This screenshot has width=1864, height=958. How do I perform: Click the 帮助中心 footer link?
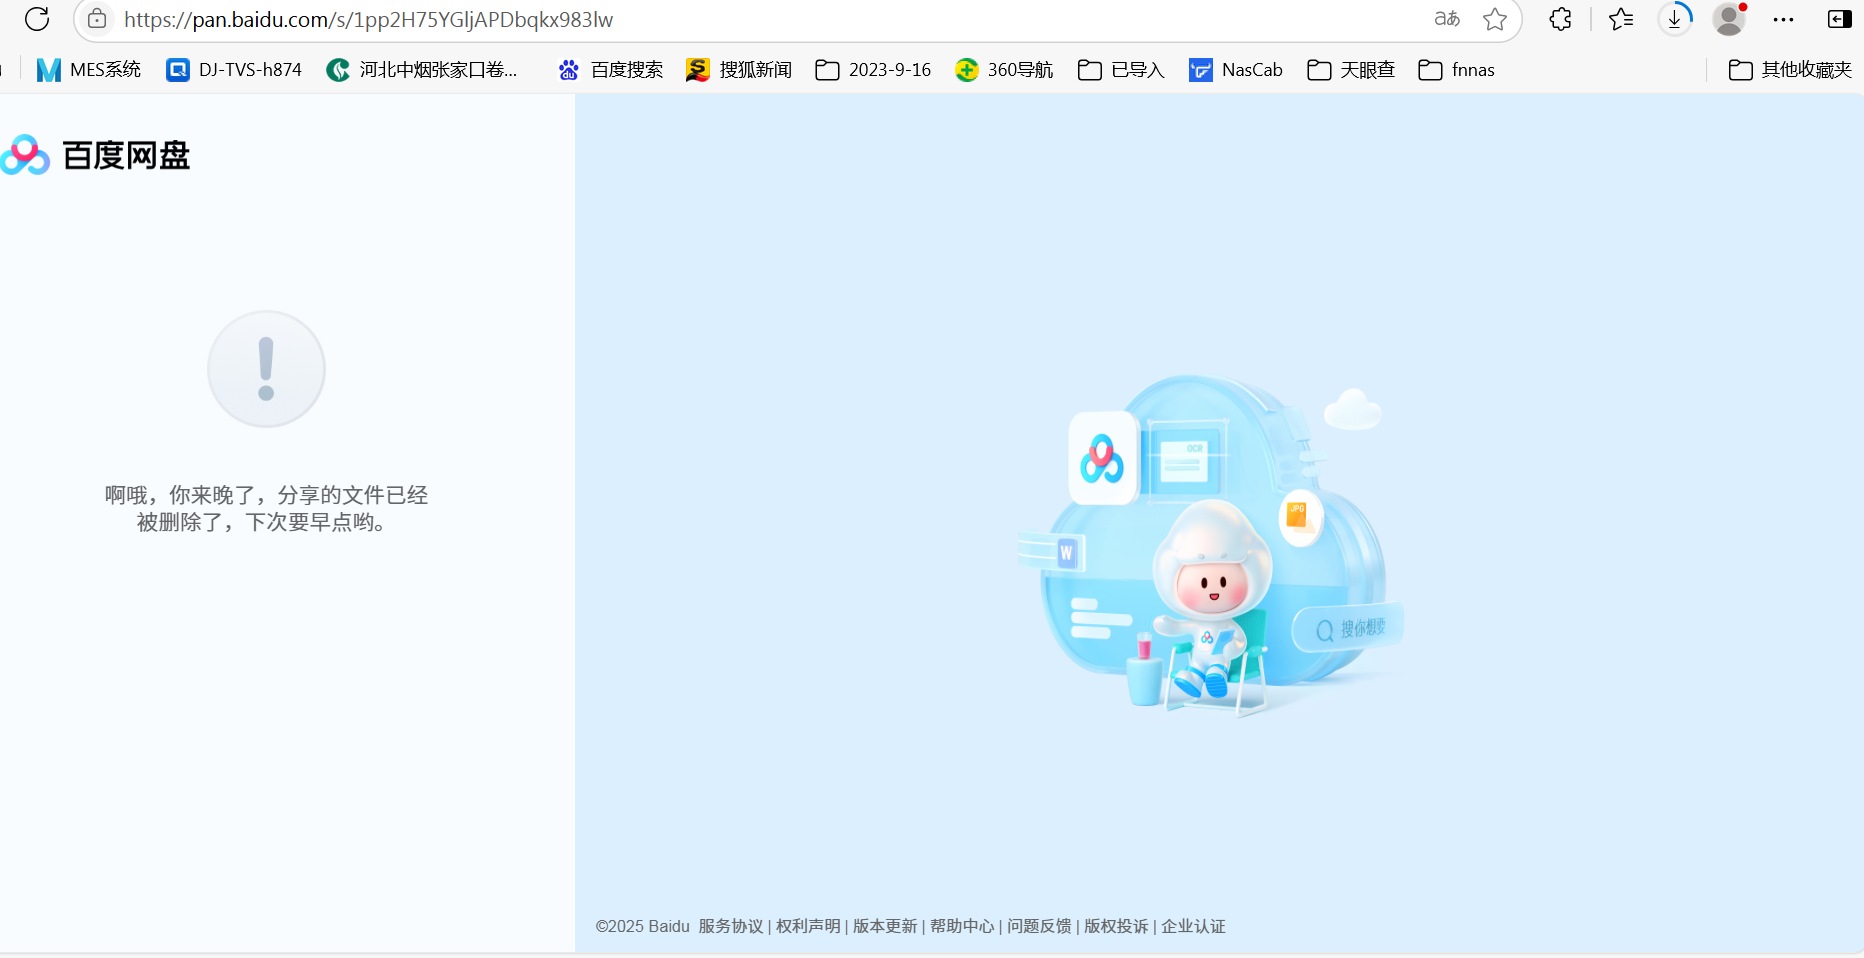pos(961,926)
